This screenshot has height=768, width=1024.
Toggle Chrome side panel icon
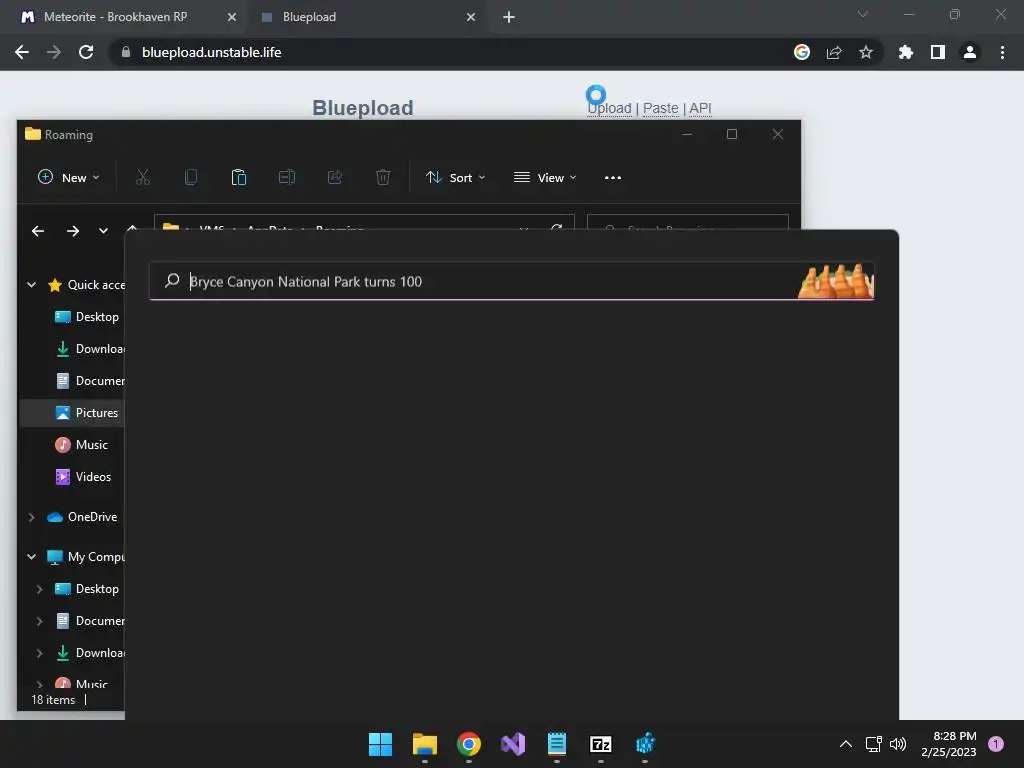[938, 52]
